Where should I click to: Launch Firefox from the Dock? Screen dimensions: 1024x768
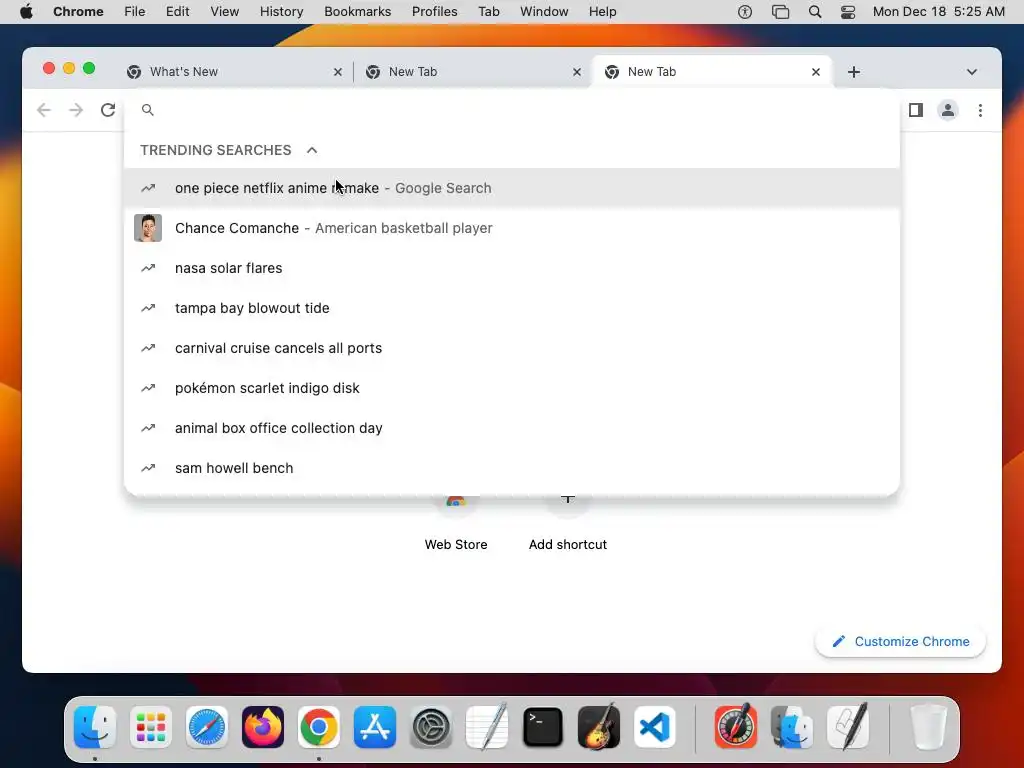click(x=263, y=727)
